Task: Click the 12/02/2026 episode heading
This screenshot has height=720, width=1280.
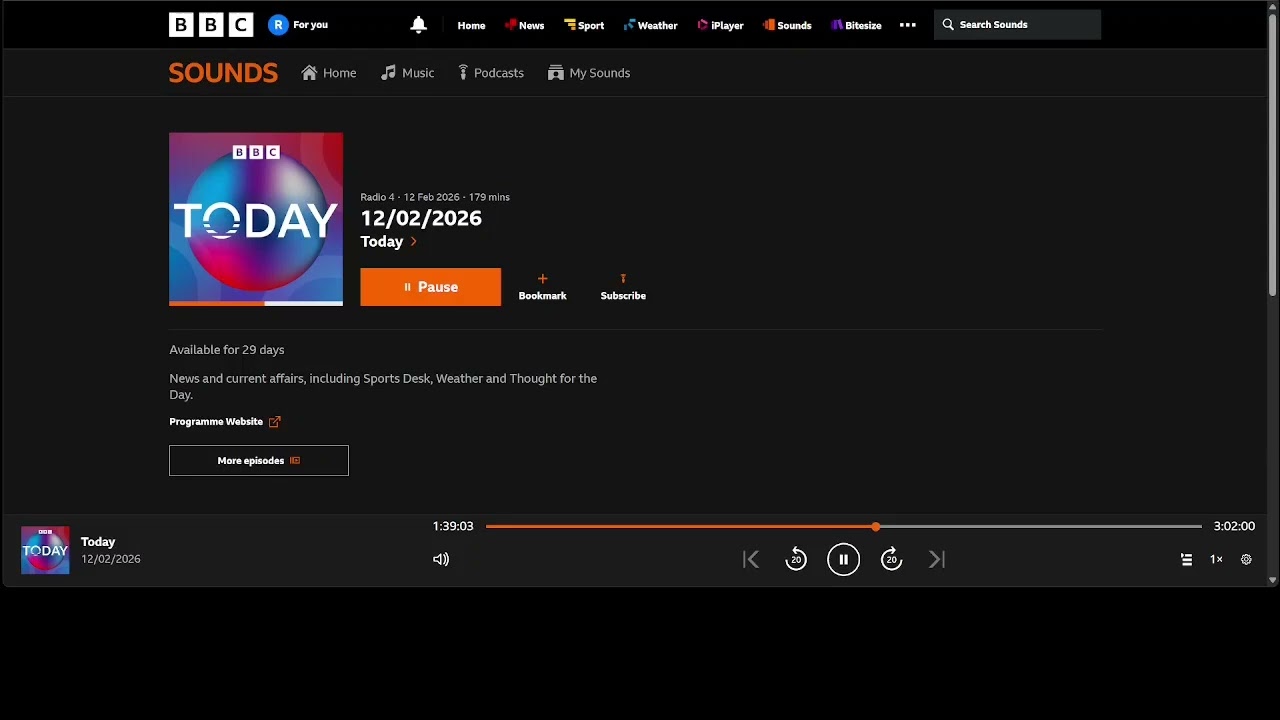Action: pos(421,218)
